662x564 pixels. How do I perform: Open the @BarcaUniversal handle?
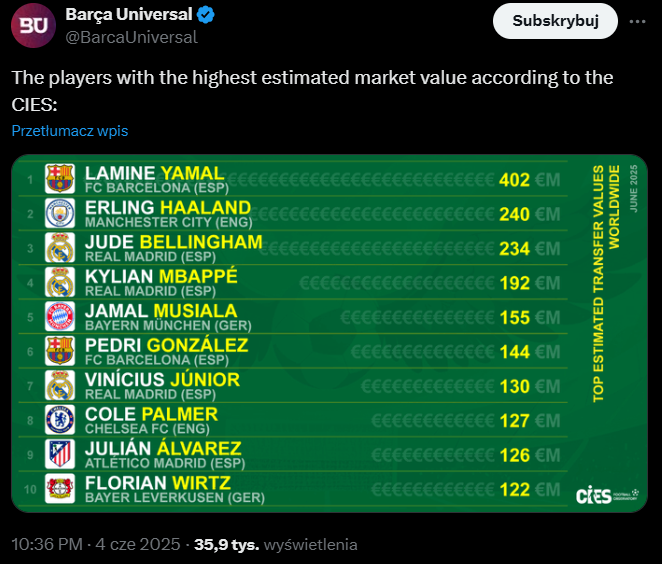point(131,37)
